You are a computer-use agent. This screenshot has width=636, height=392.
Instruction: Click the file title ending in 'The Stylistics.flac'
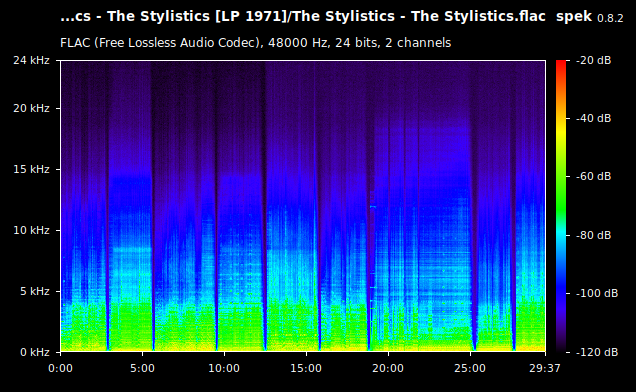pos(303,17)
